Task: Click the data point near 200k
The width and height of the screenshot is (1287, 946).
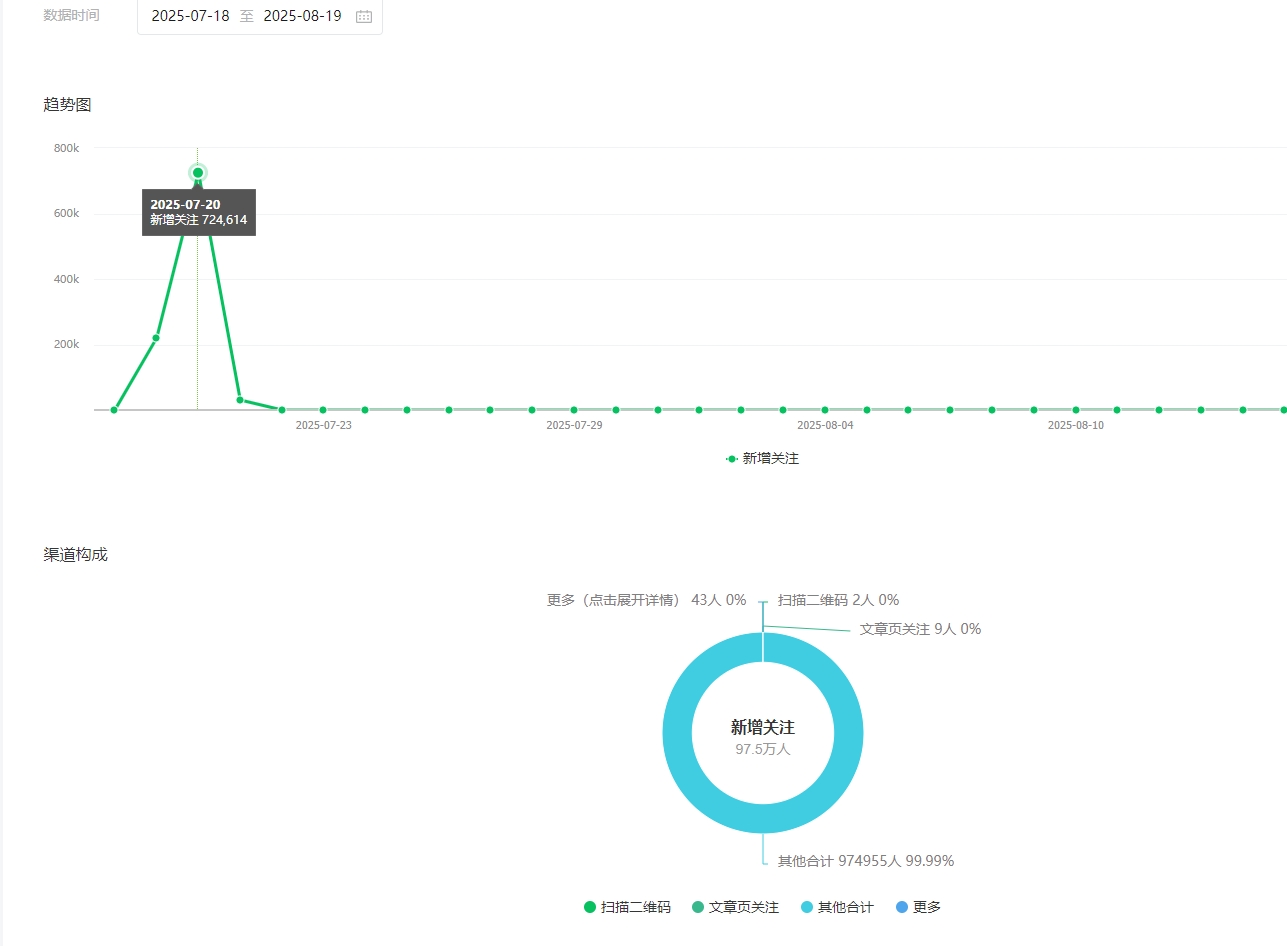Action: 156,338
